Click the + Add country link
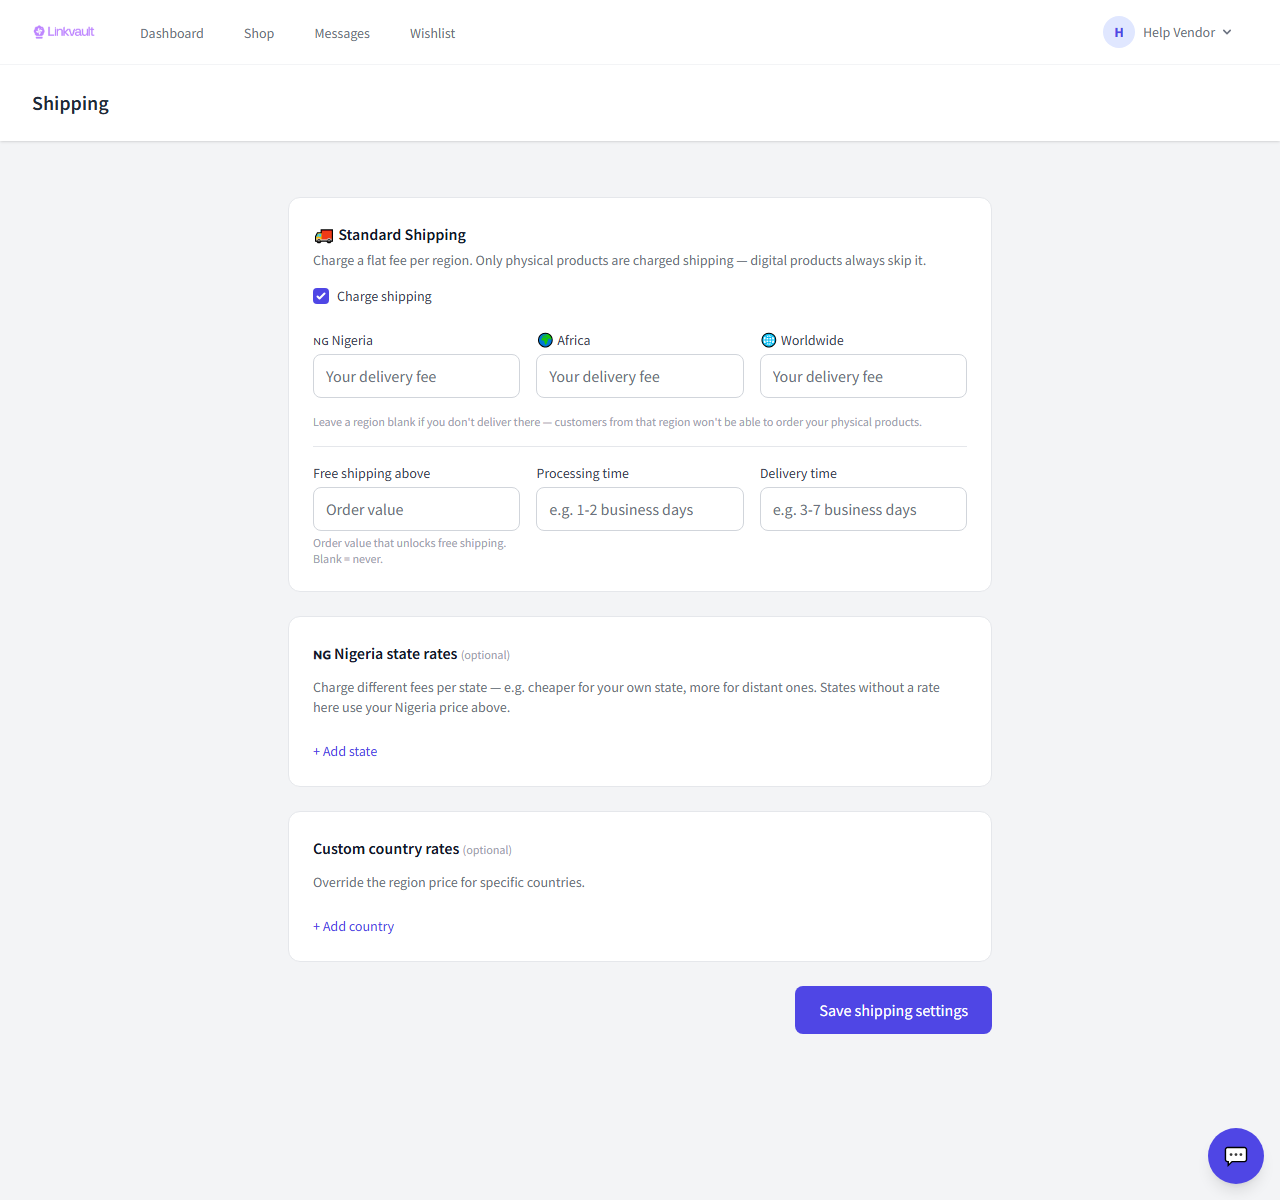1280x1200 pixels. coord(353,926)
